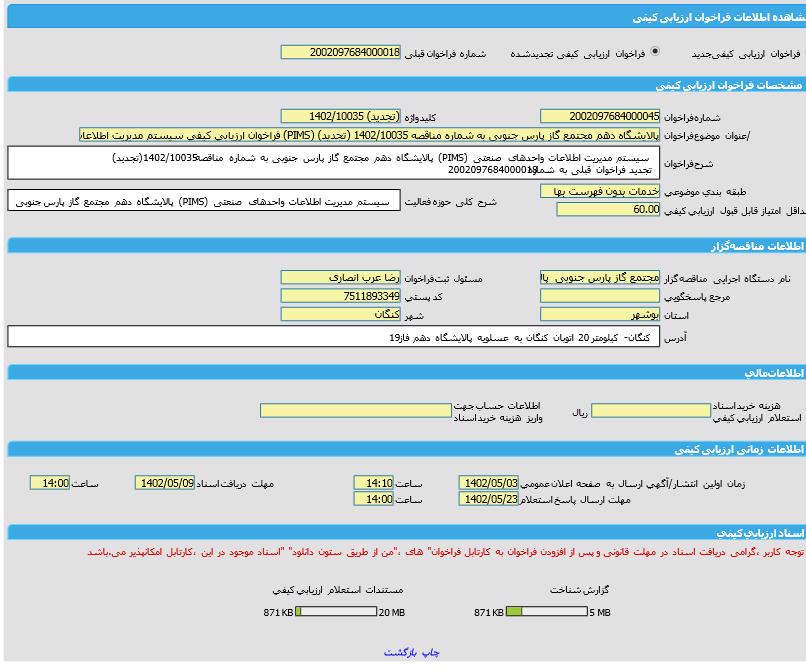Click the چاپ (print) link
Screen dimensions: 806x670
pos(428,652)
